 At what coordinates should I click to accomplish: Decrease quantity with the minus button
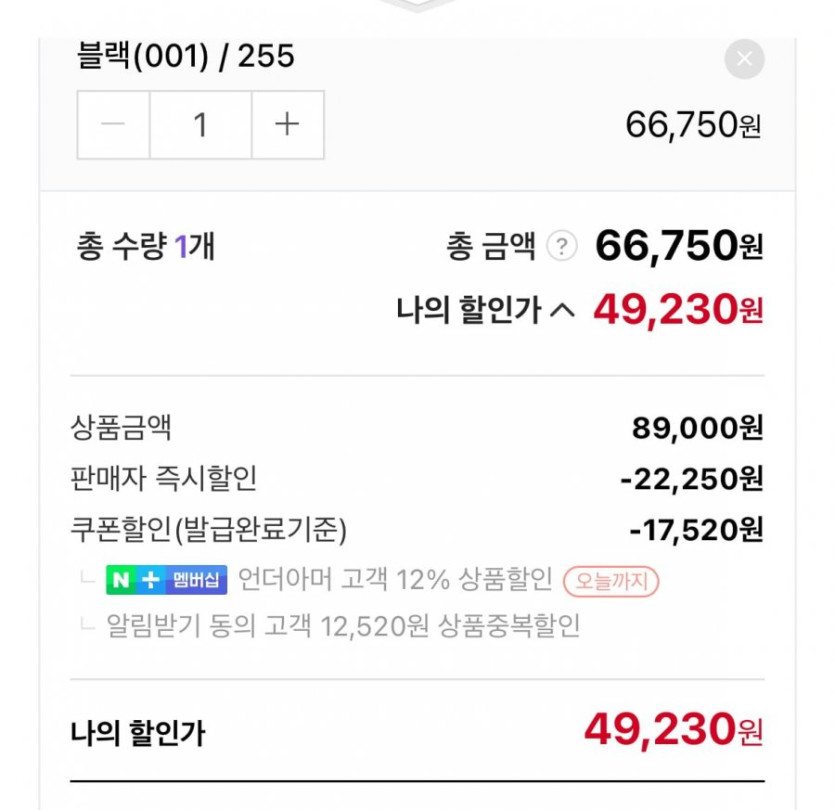[114, 125]
